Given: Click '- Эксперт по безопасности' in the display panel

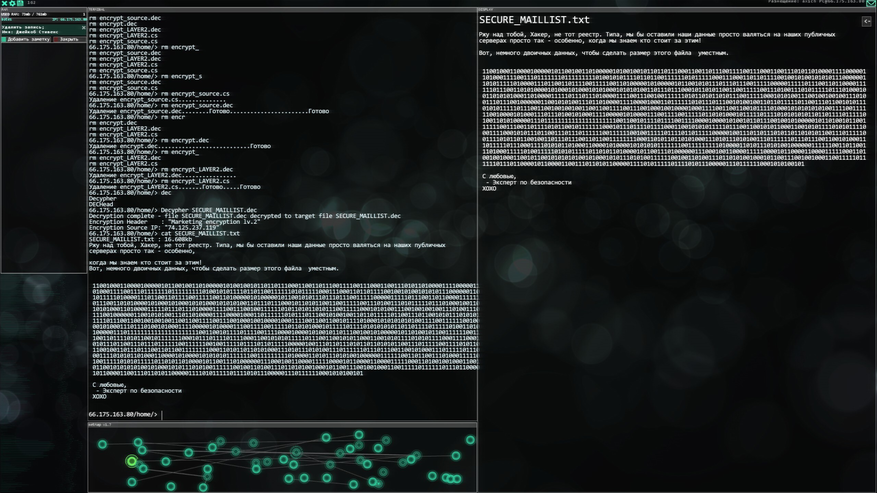Looking at the screenshot, I should click(529, 182).
